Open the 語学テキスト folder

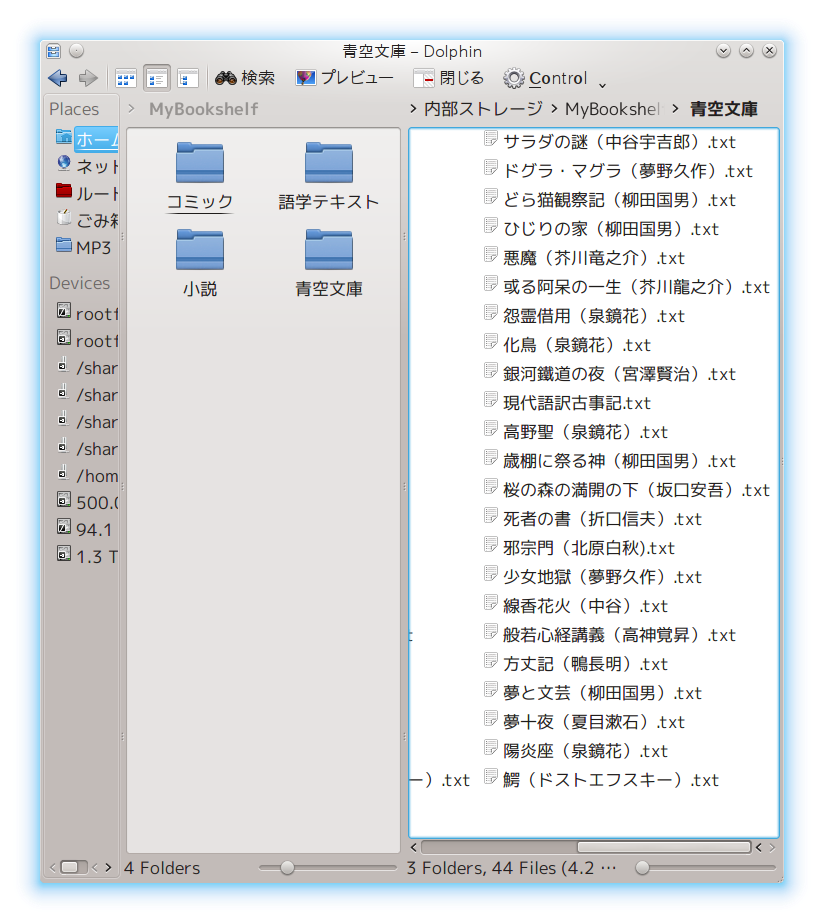tap(328, 177)
